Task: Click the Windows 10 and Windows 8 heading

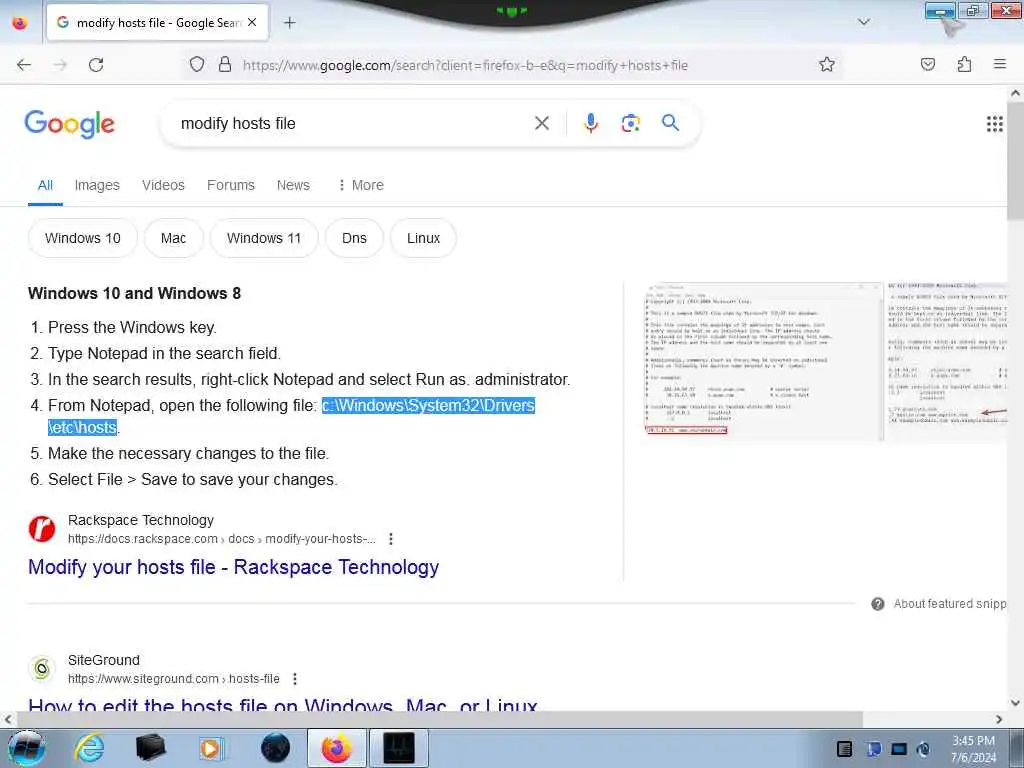Action: click(135, 293)
